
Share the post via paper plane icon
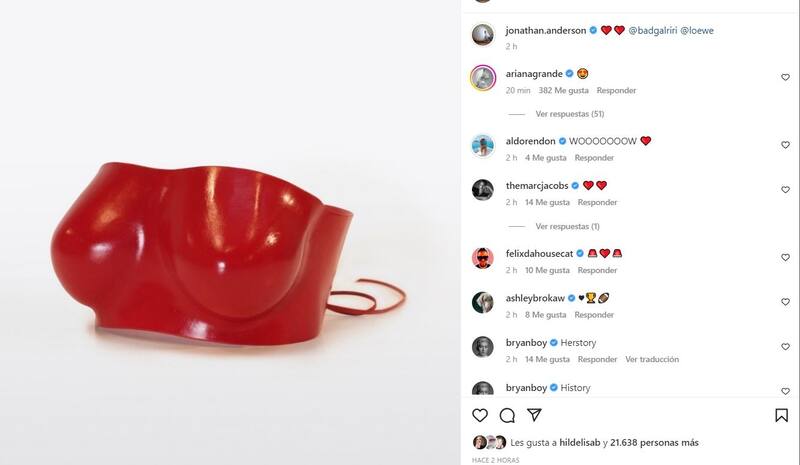(x=534, y=415)
